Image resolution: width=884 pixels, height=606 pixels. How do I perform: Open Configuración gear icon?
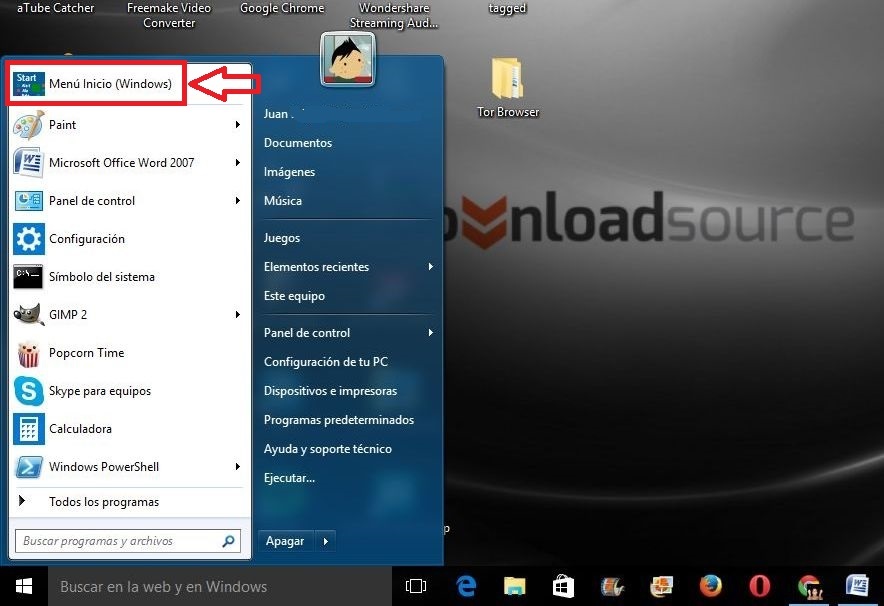pos(28,239)
